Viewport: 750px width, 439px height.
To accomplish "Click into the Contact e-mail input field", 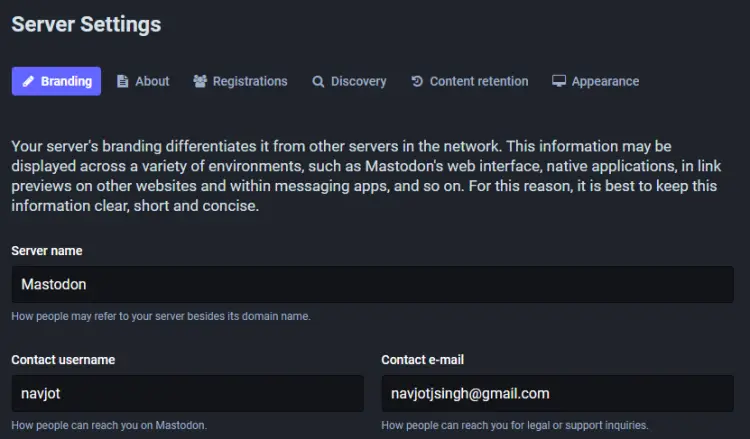I will [x=557, y=394].
